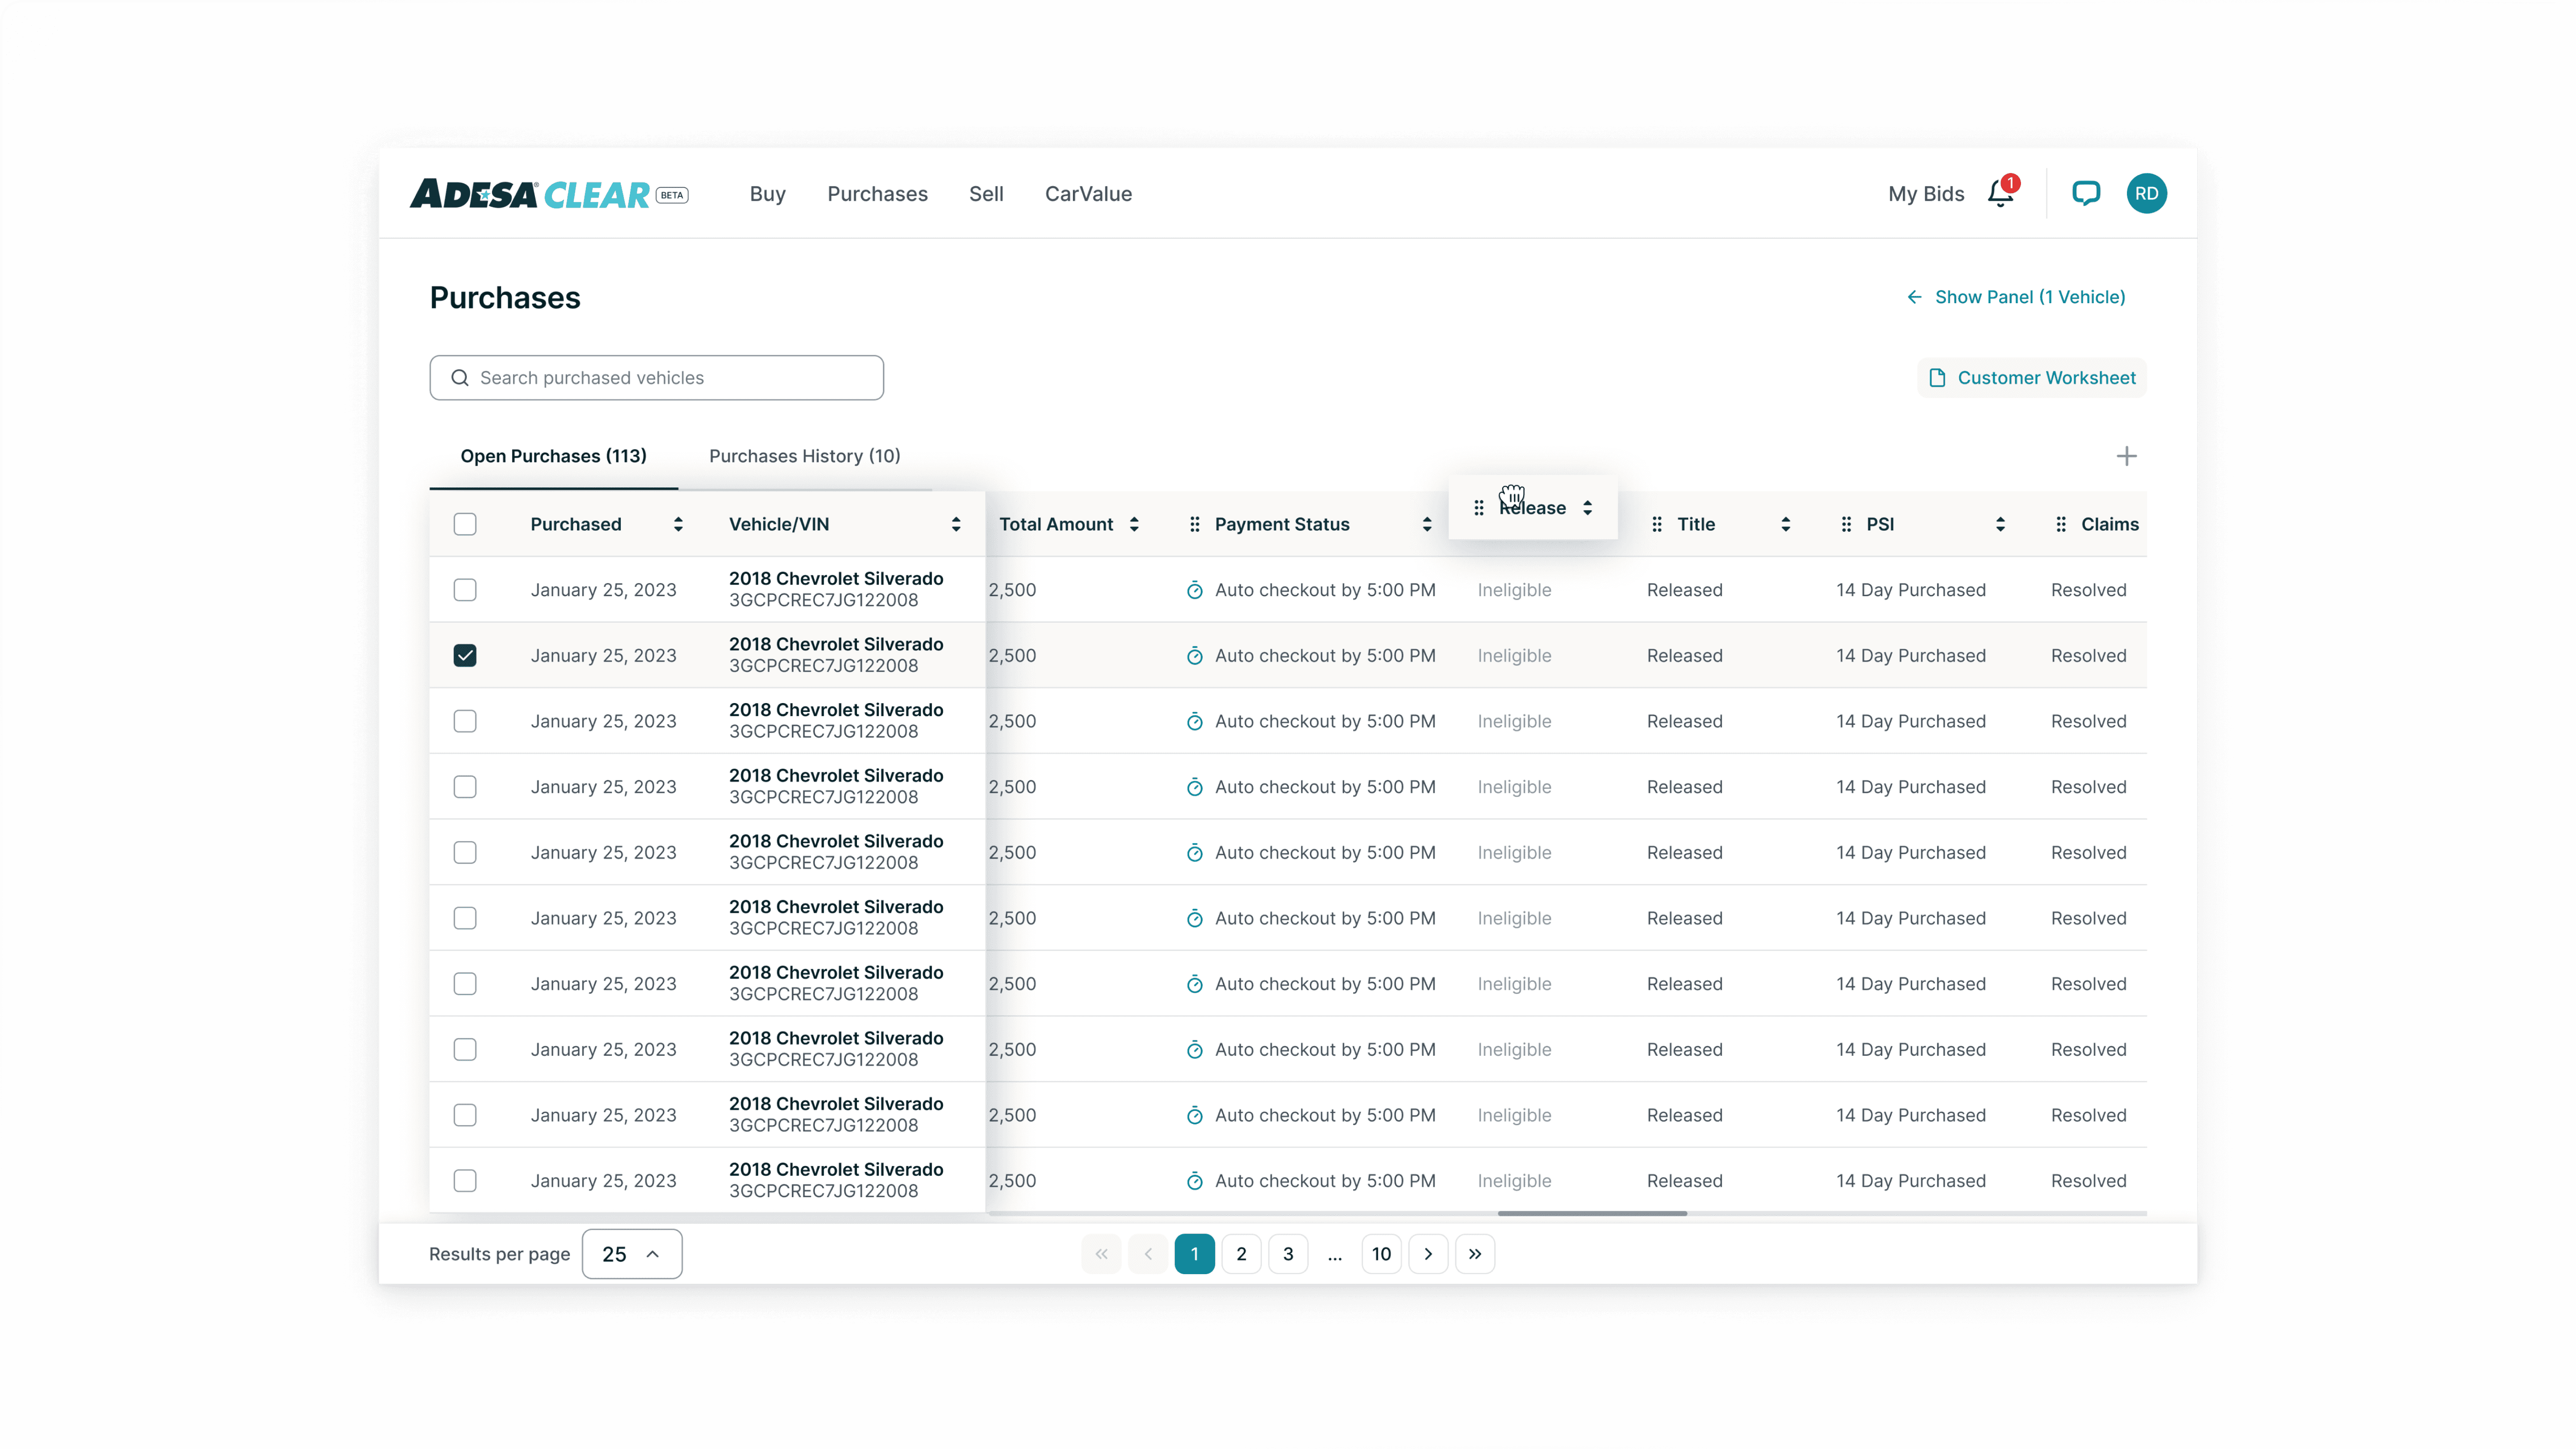This screenshot has height=1449, width=2576.
Task: Uncheck the selected second row checkbox
Action: (464, 655)
